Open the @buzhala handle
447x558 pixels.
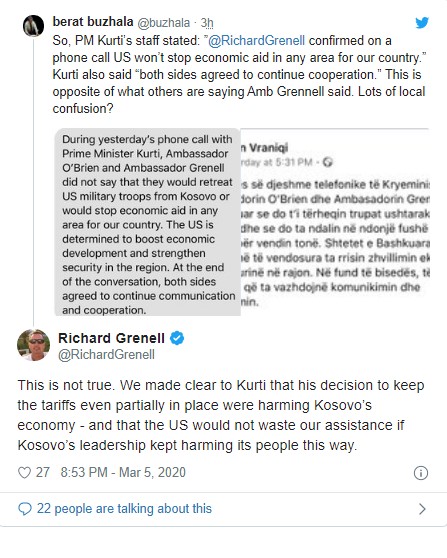(x=163, y=23)
